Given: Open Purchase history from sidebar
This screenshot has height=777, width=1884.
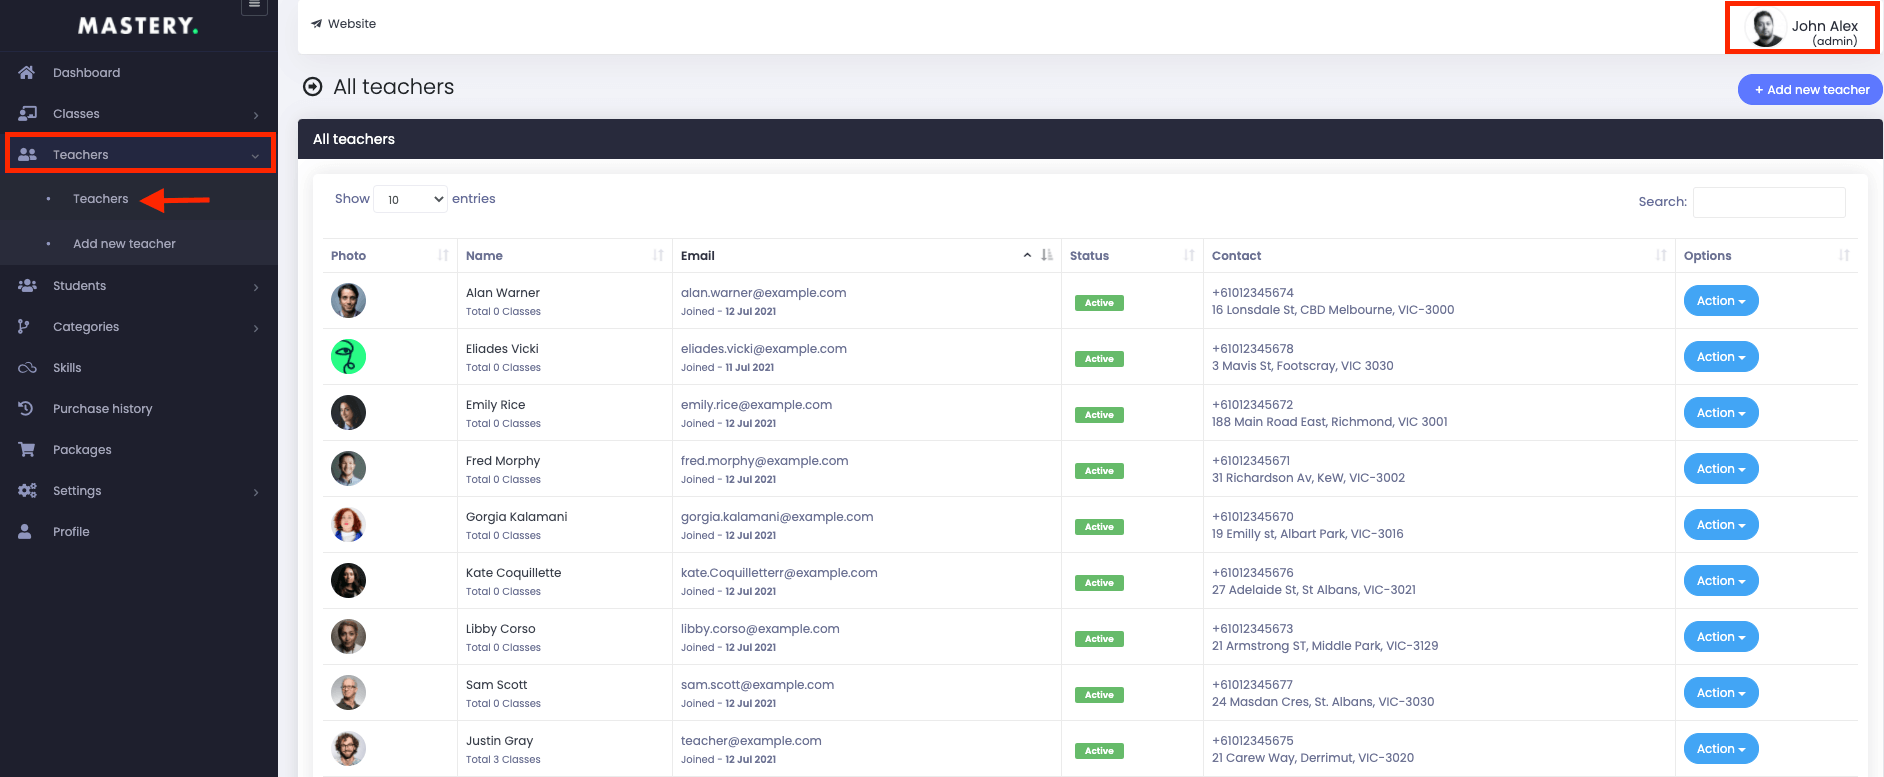Looking at the screenshot, I should tap(102, 409).
